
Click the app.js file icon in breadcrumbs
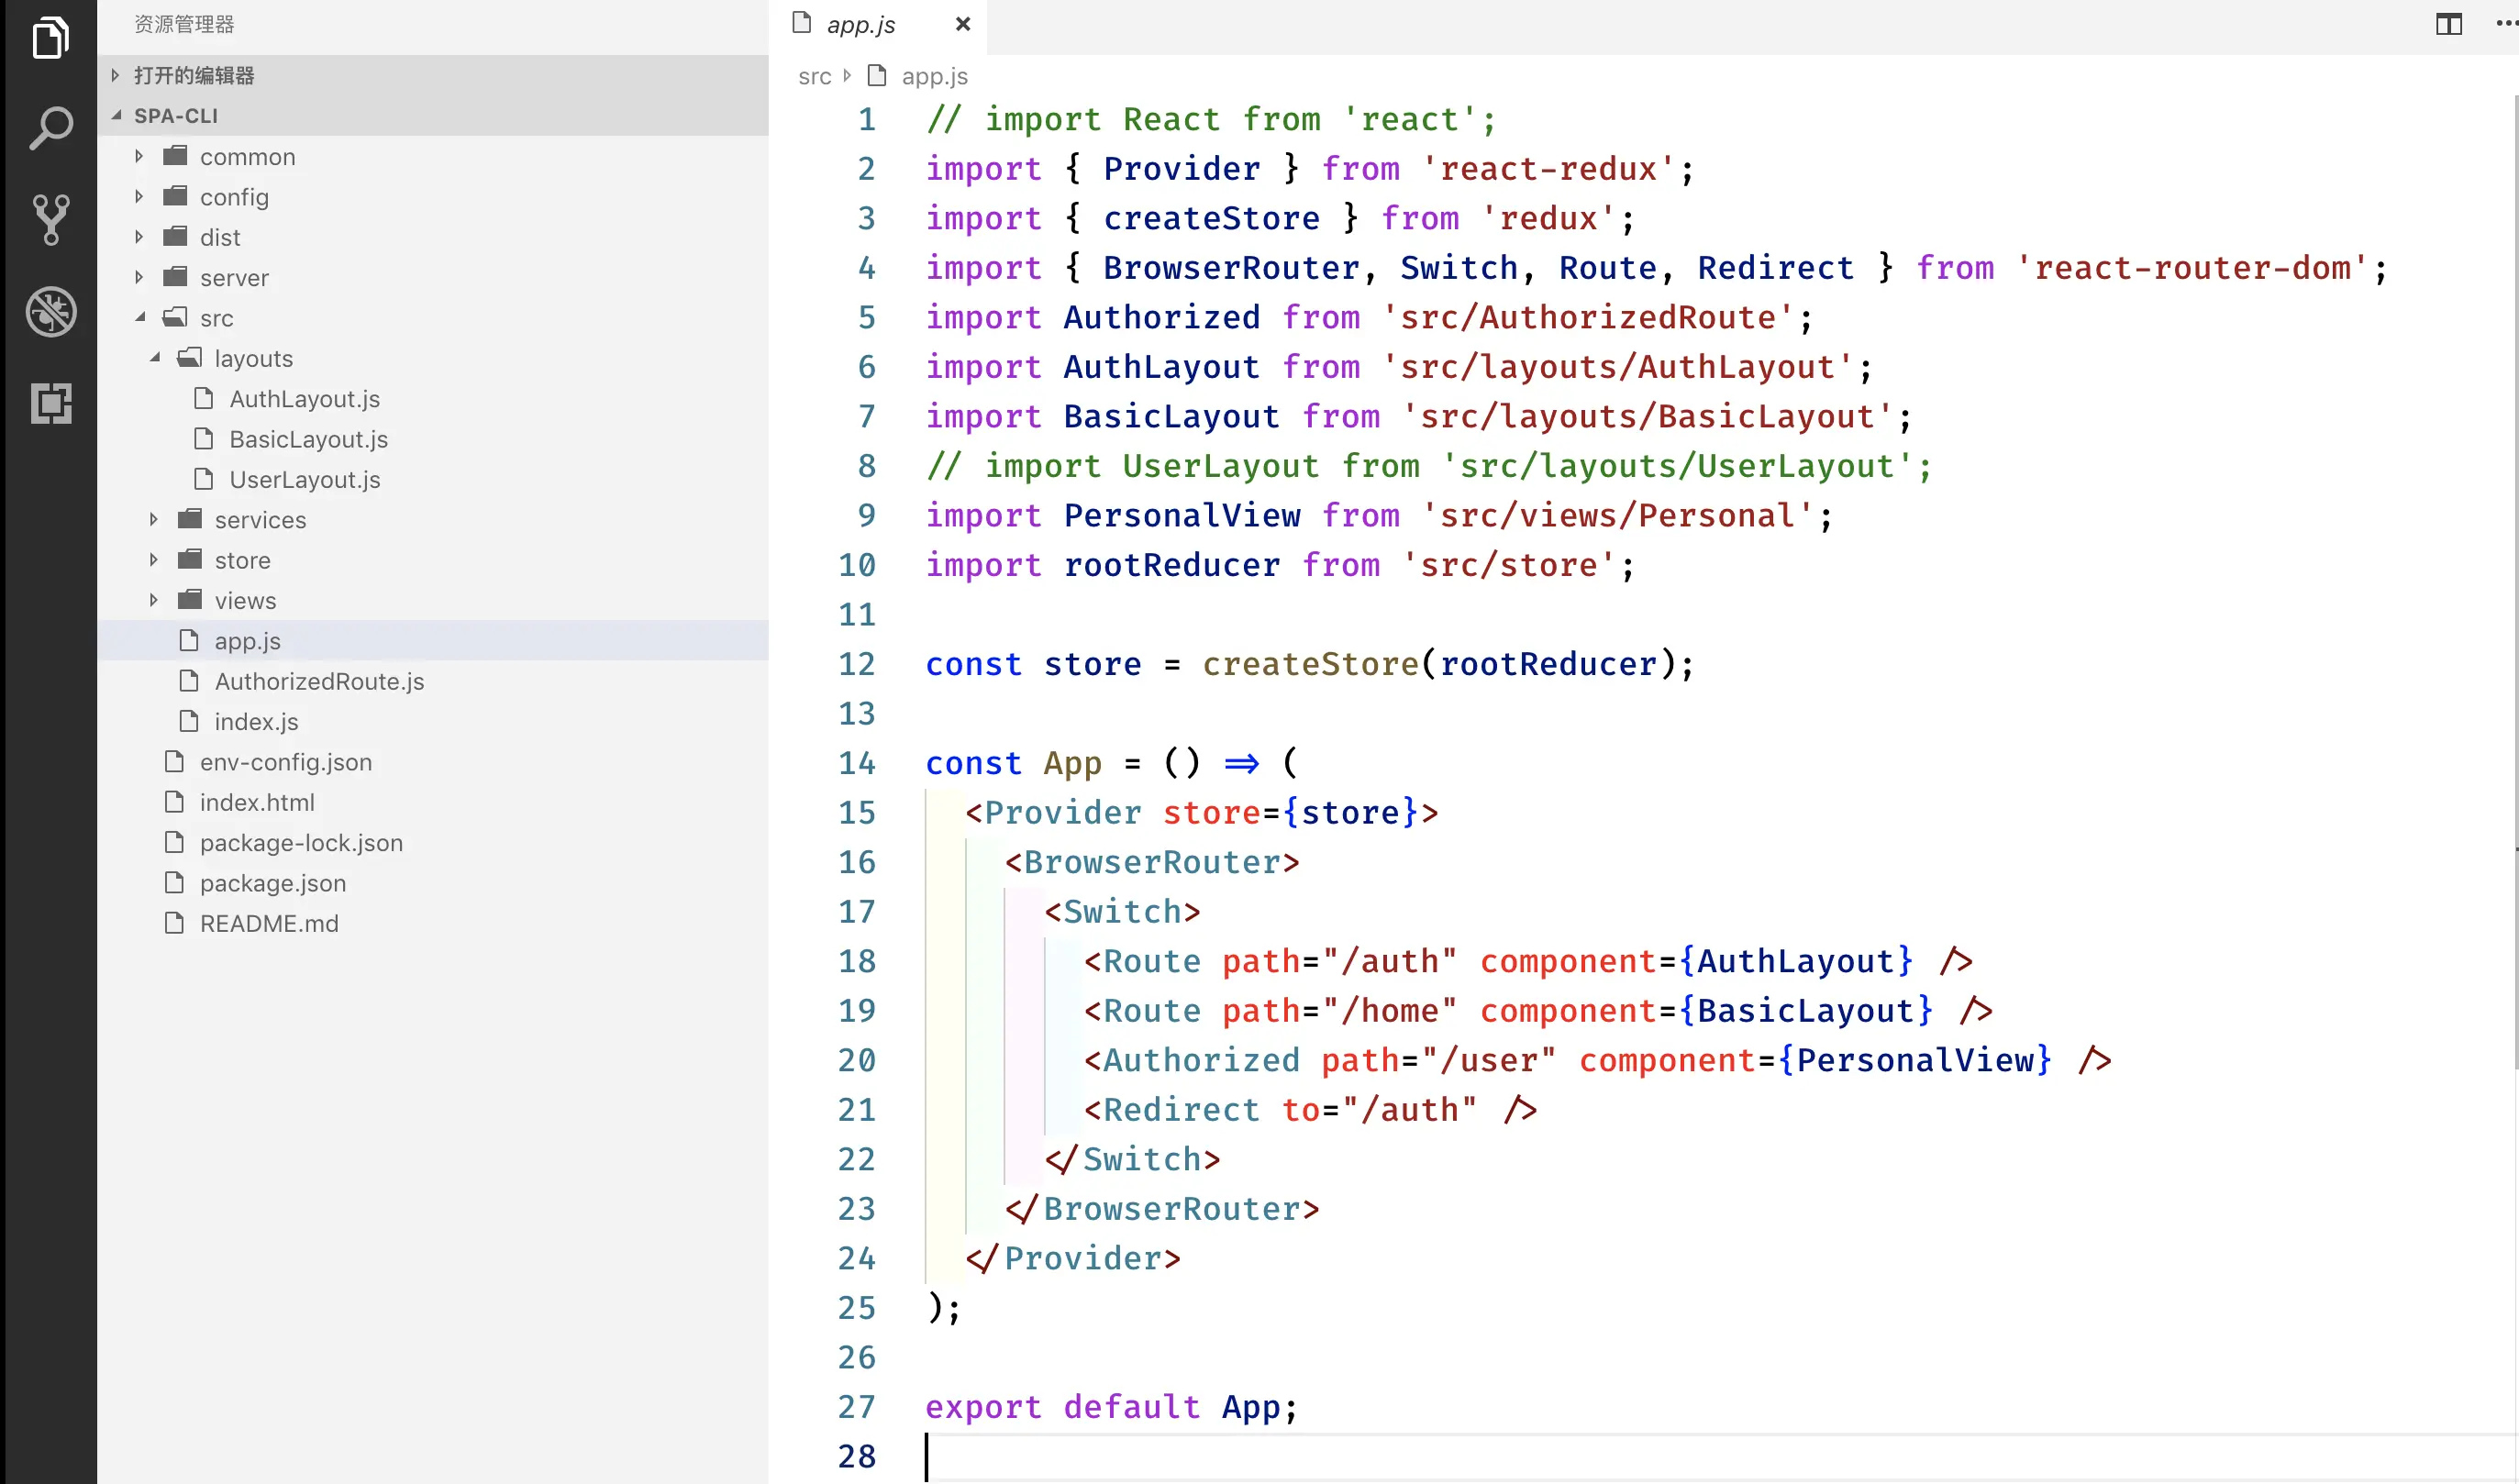tap(877, 76)
